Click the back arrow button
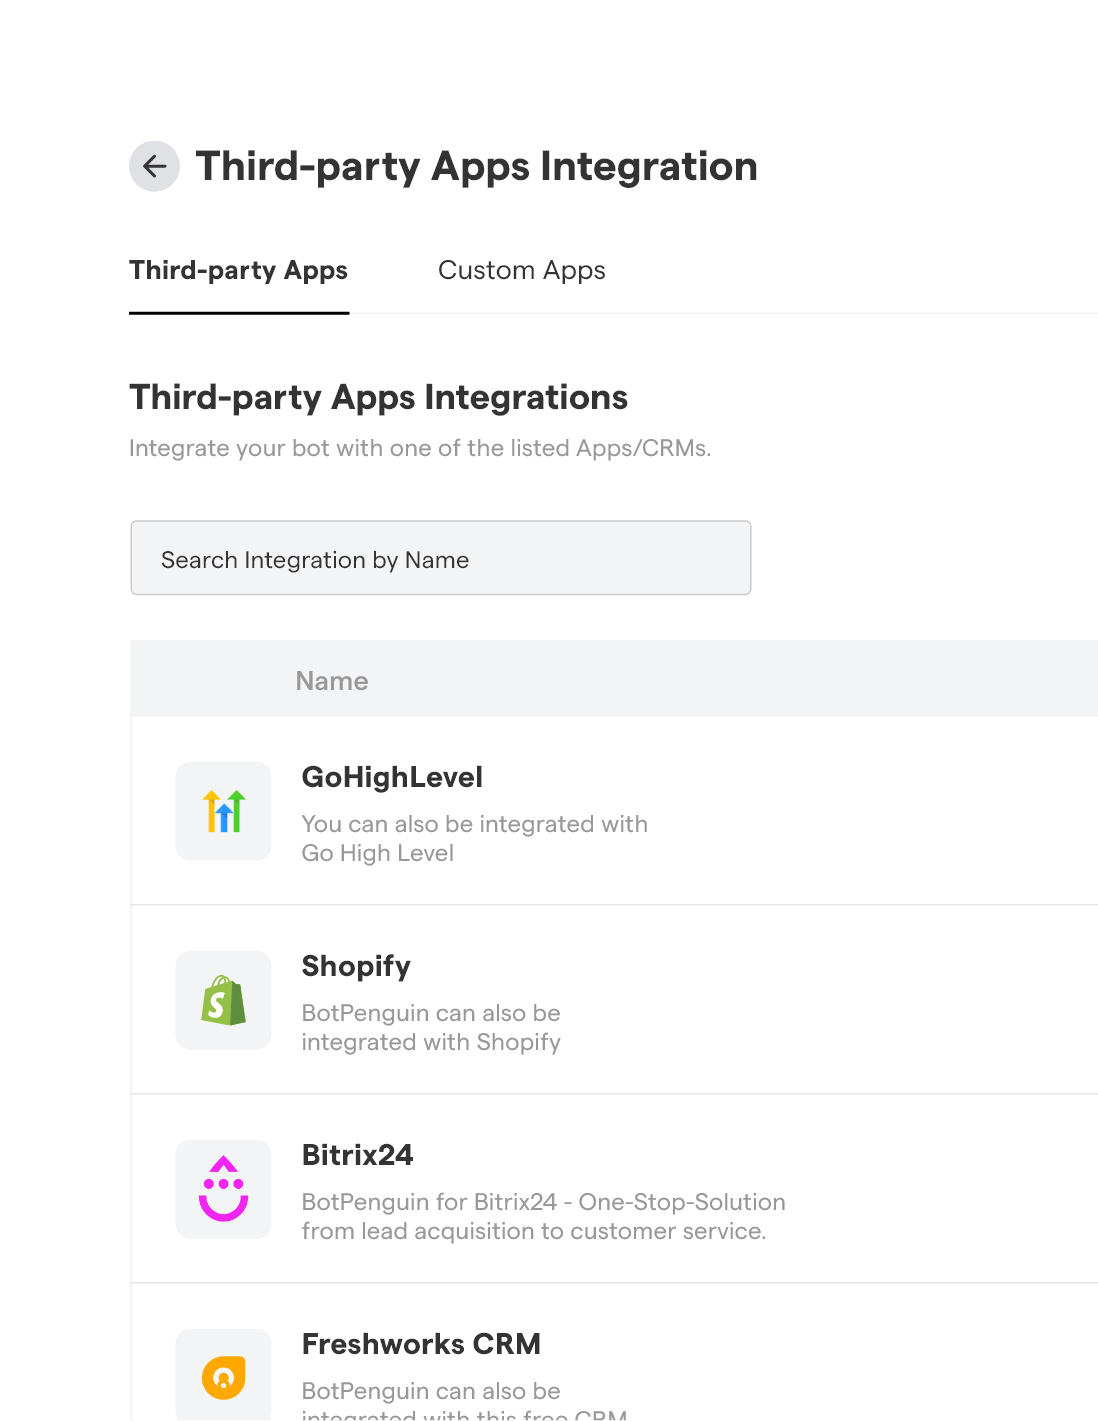Image resolution: width=1098 pixels, height=1421 pixels. click(154, 166)
